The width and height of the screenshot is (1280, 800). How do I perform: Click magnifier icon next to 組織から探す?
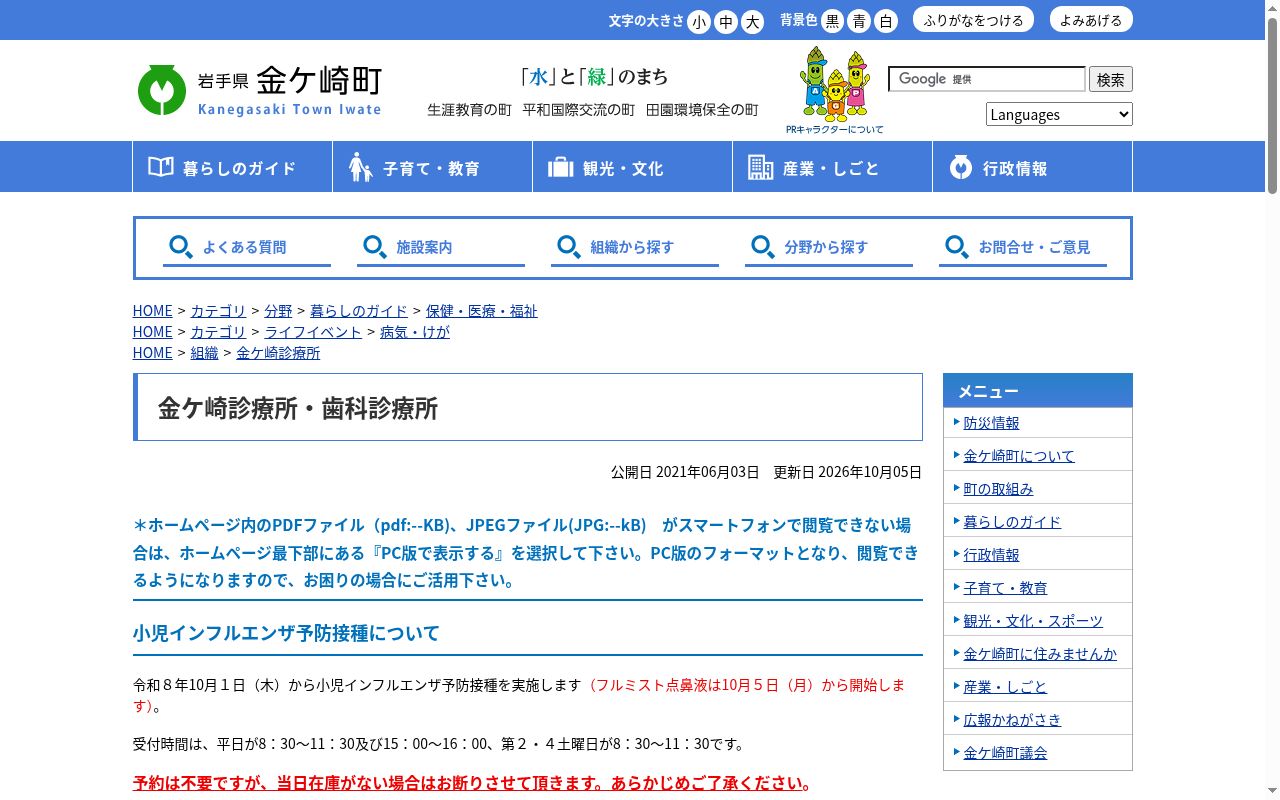(x=569, y=247)
